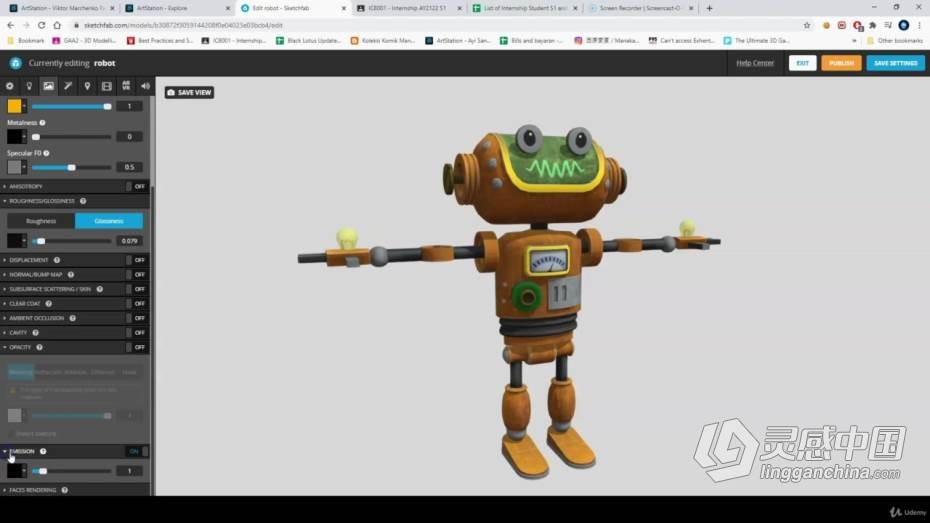Click the Glossiness value field 0.079
The image size is (930, 523).
pos(129,241)
